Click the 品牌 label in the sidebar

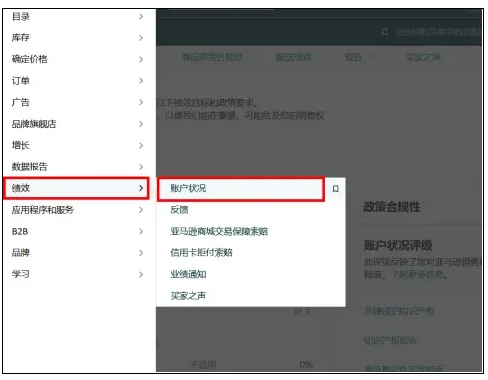click(21, 253)
